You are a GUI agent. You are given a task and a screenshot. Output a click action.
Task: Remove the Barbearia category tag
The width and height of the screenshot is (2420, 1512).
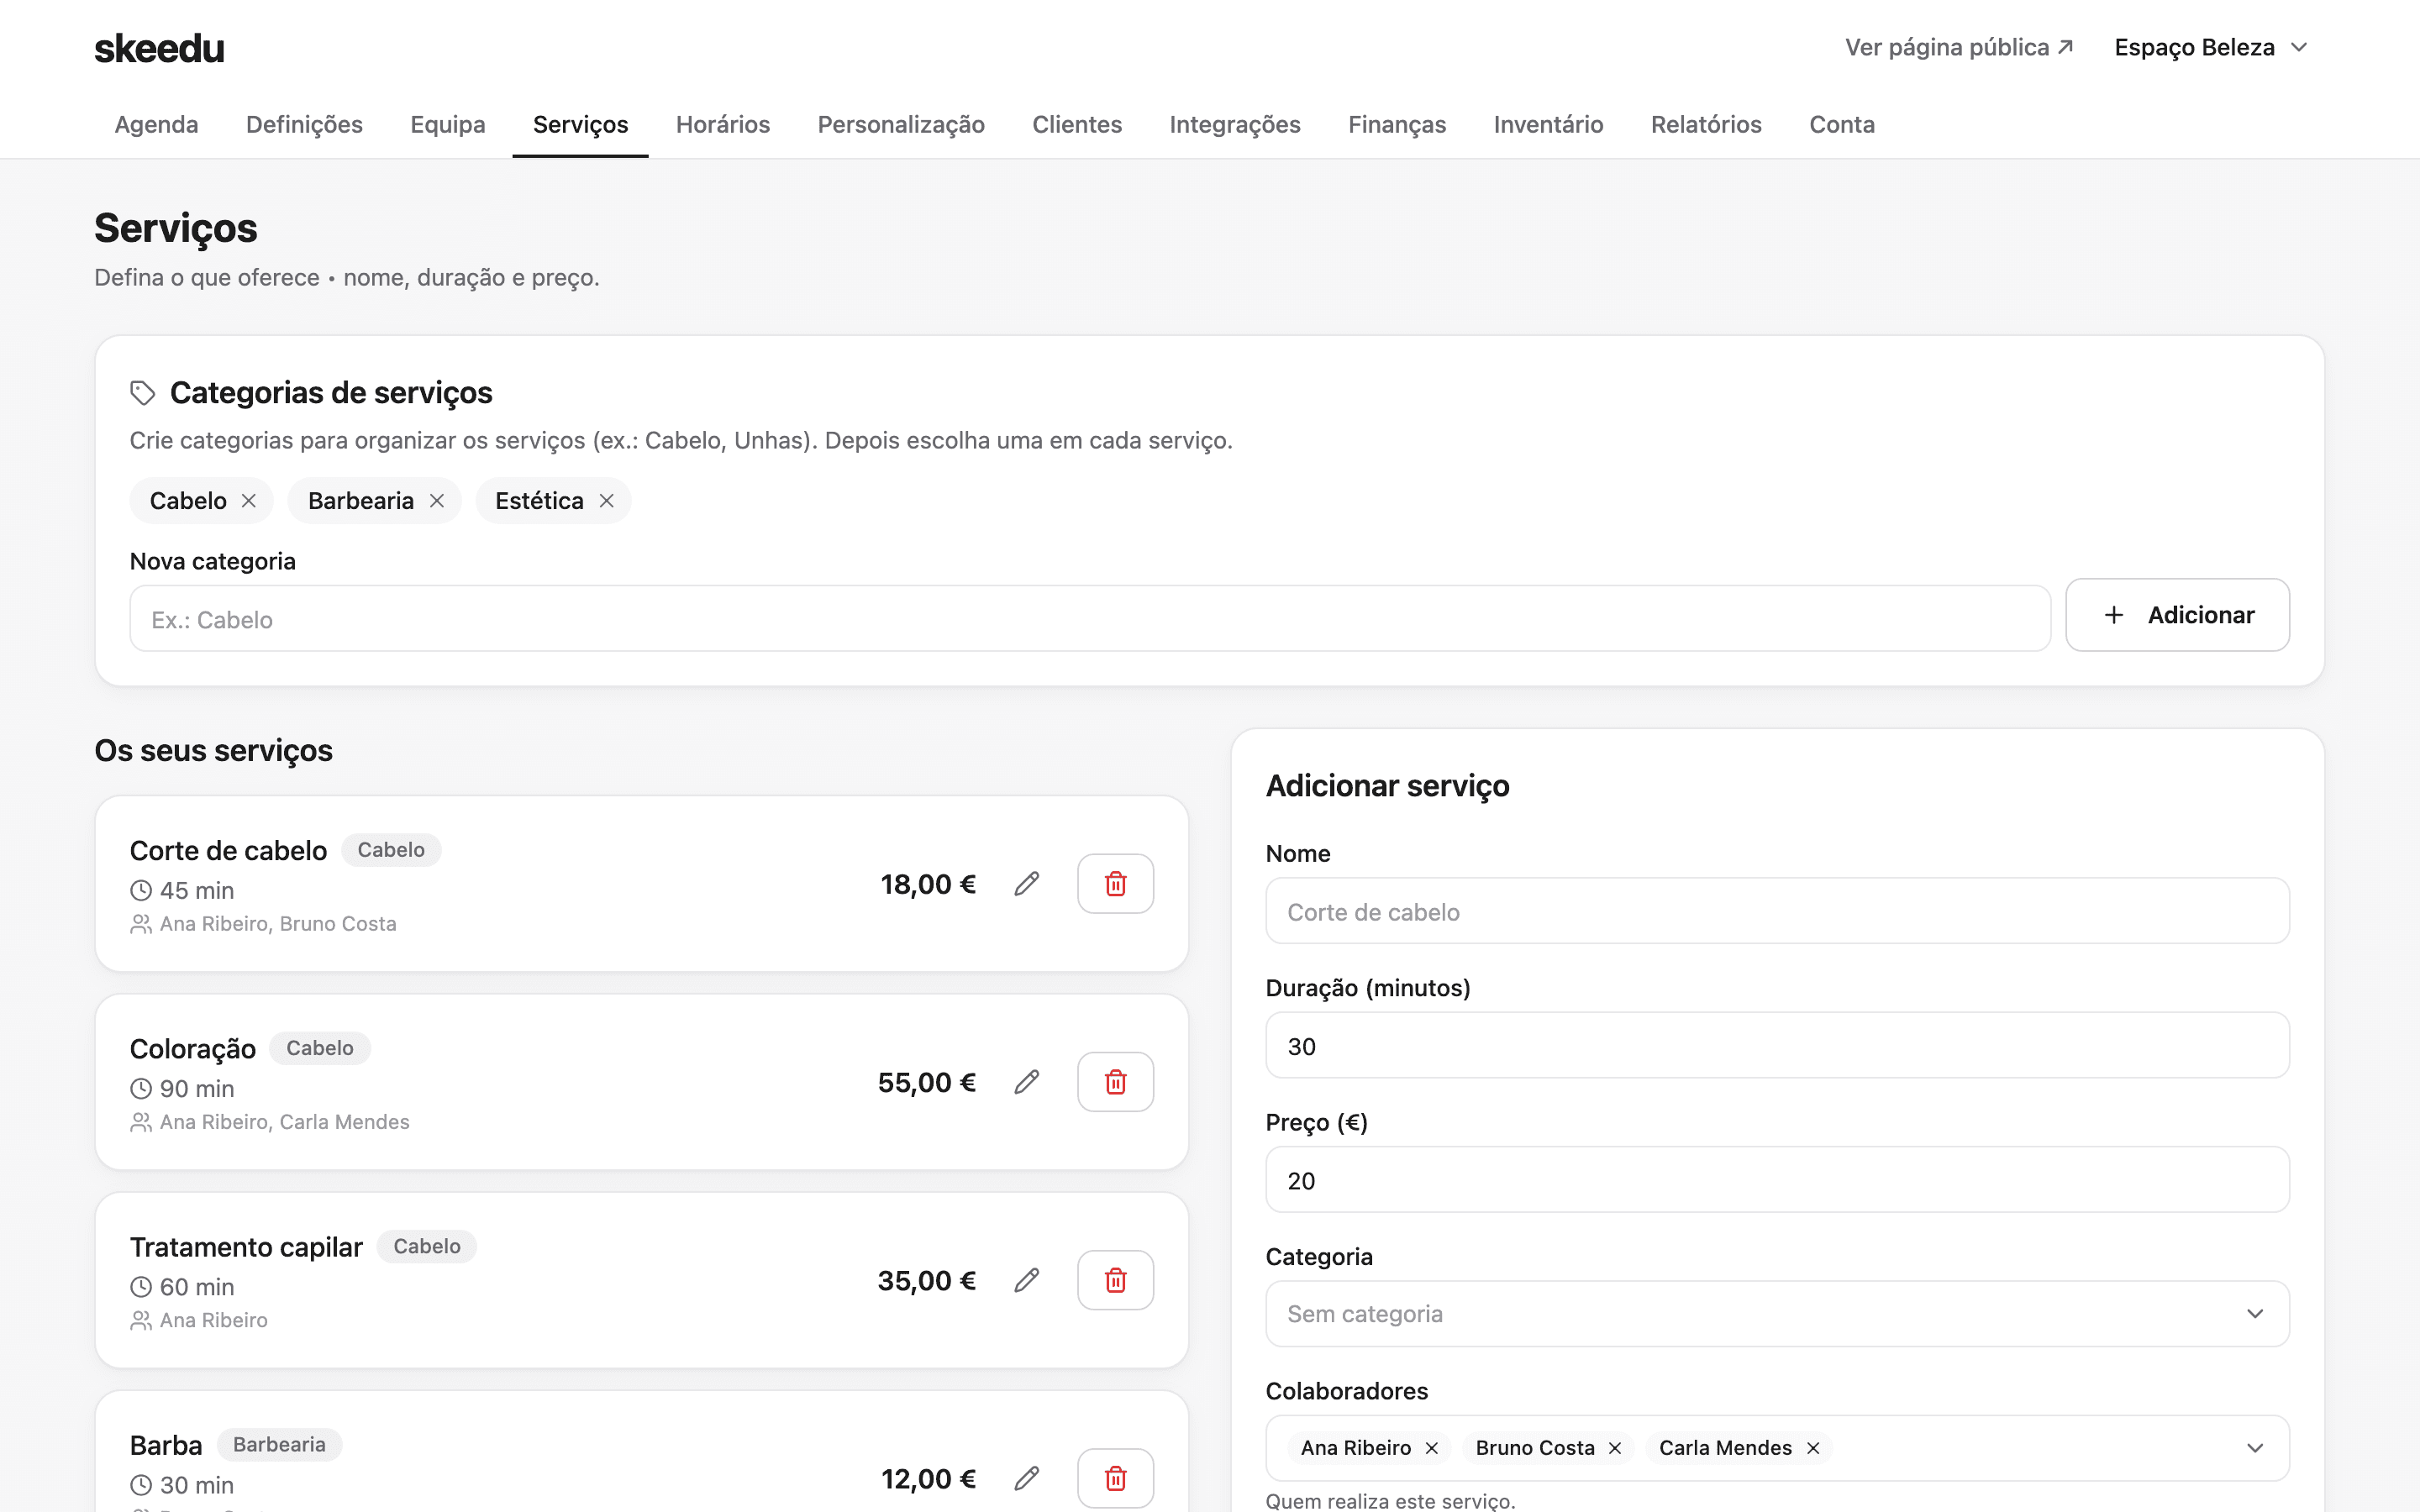(x=437, y=501)
